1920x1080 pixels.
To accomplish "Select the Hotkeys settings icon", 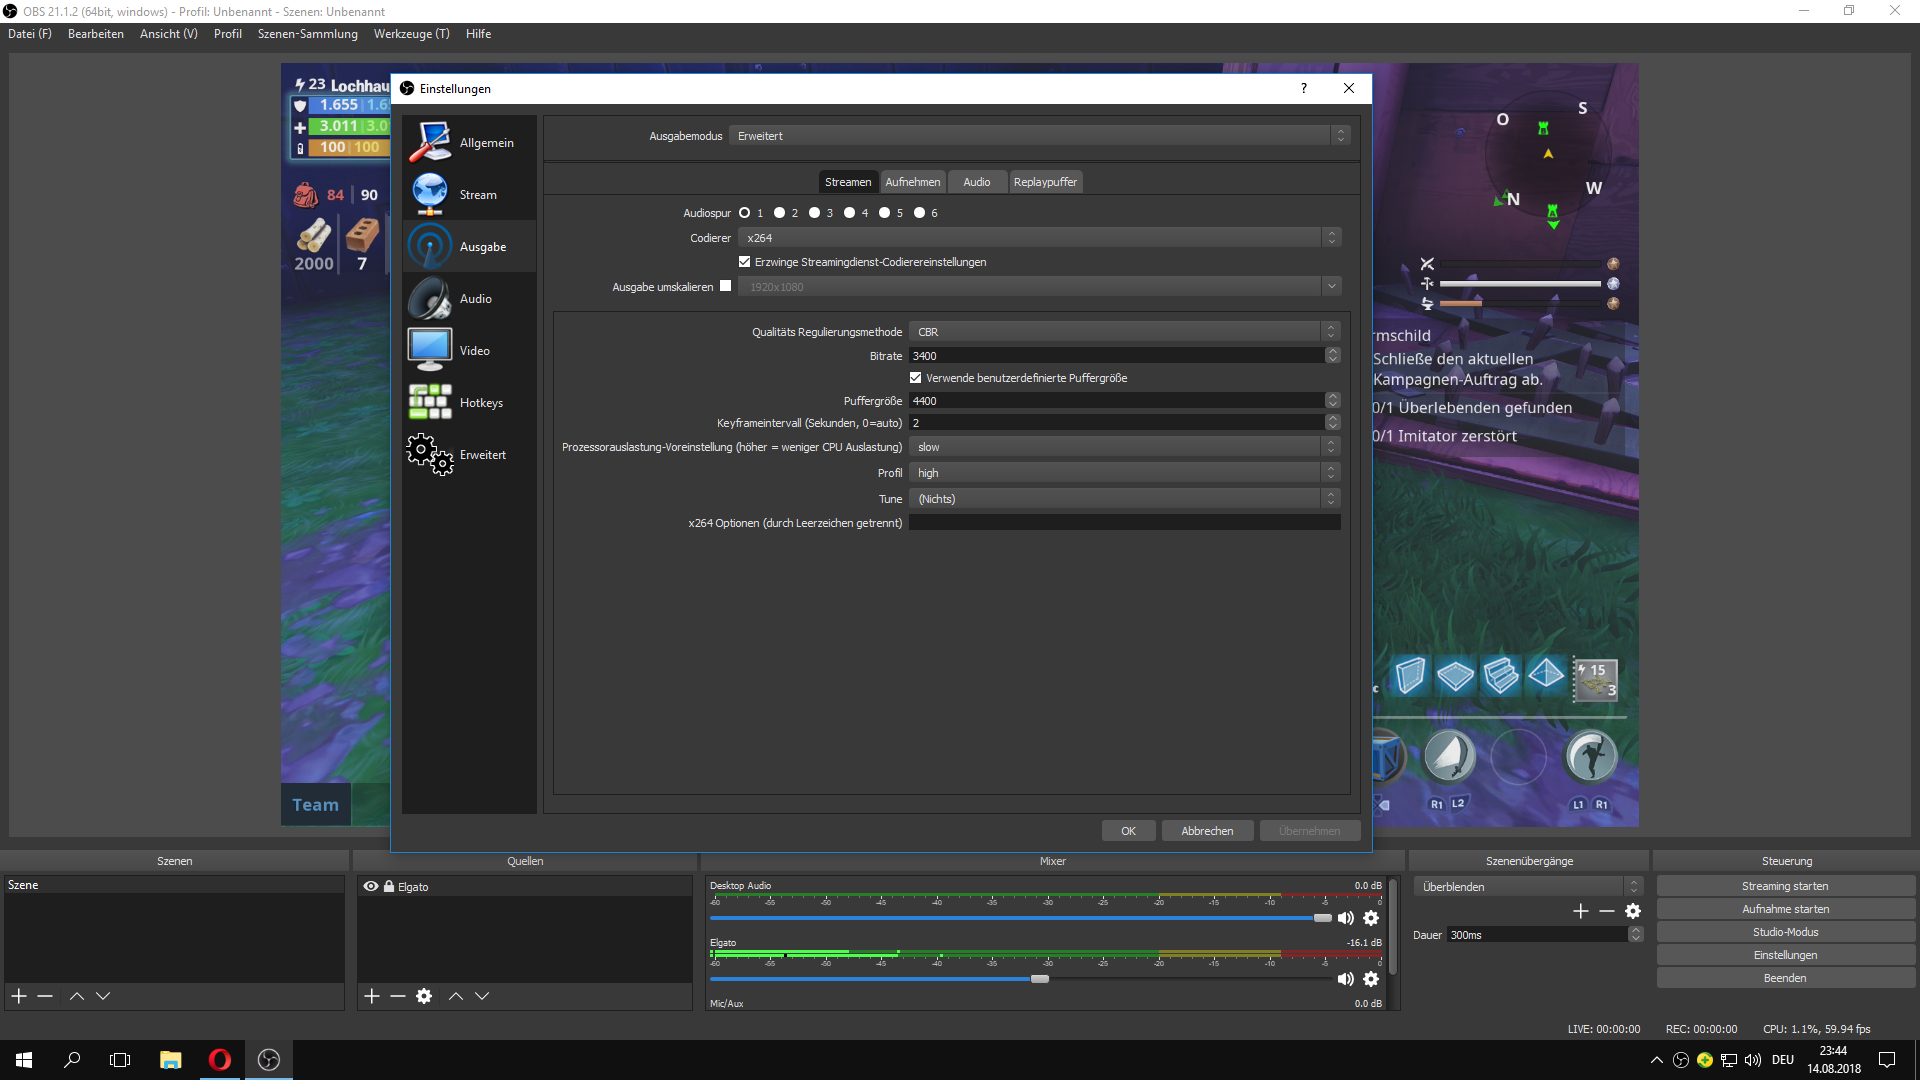I will pyautogui.click(x=430, y=402).
